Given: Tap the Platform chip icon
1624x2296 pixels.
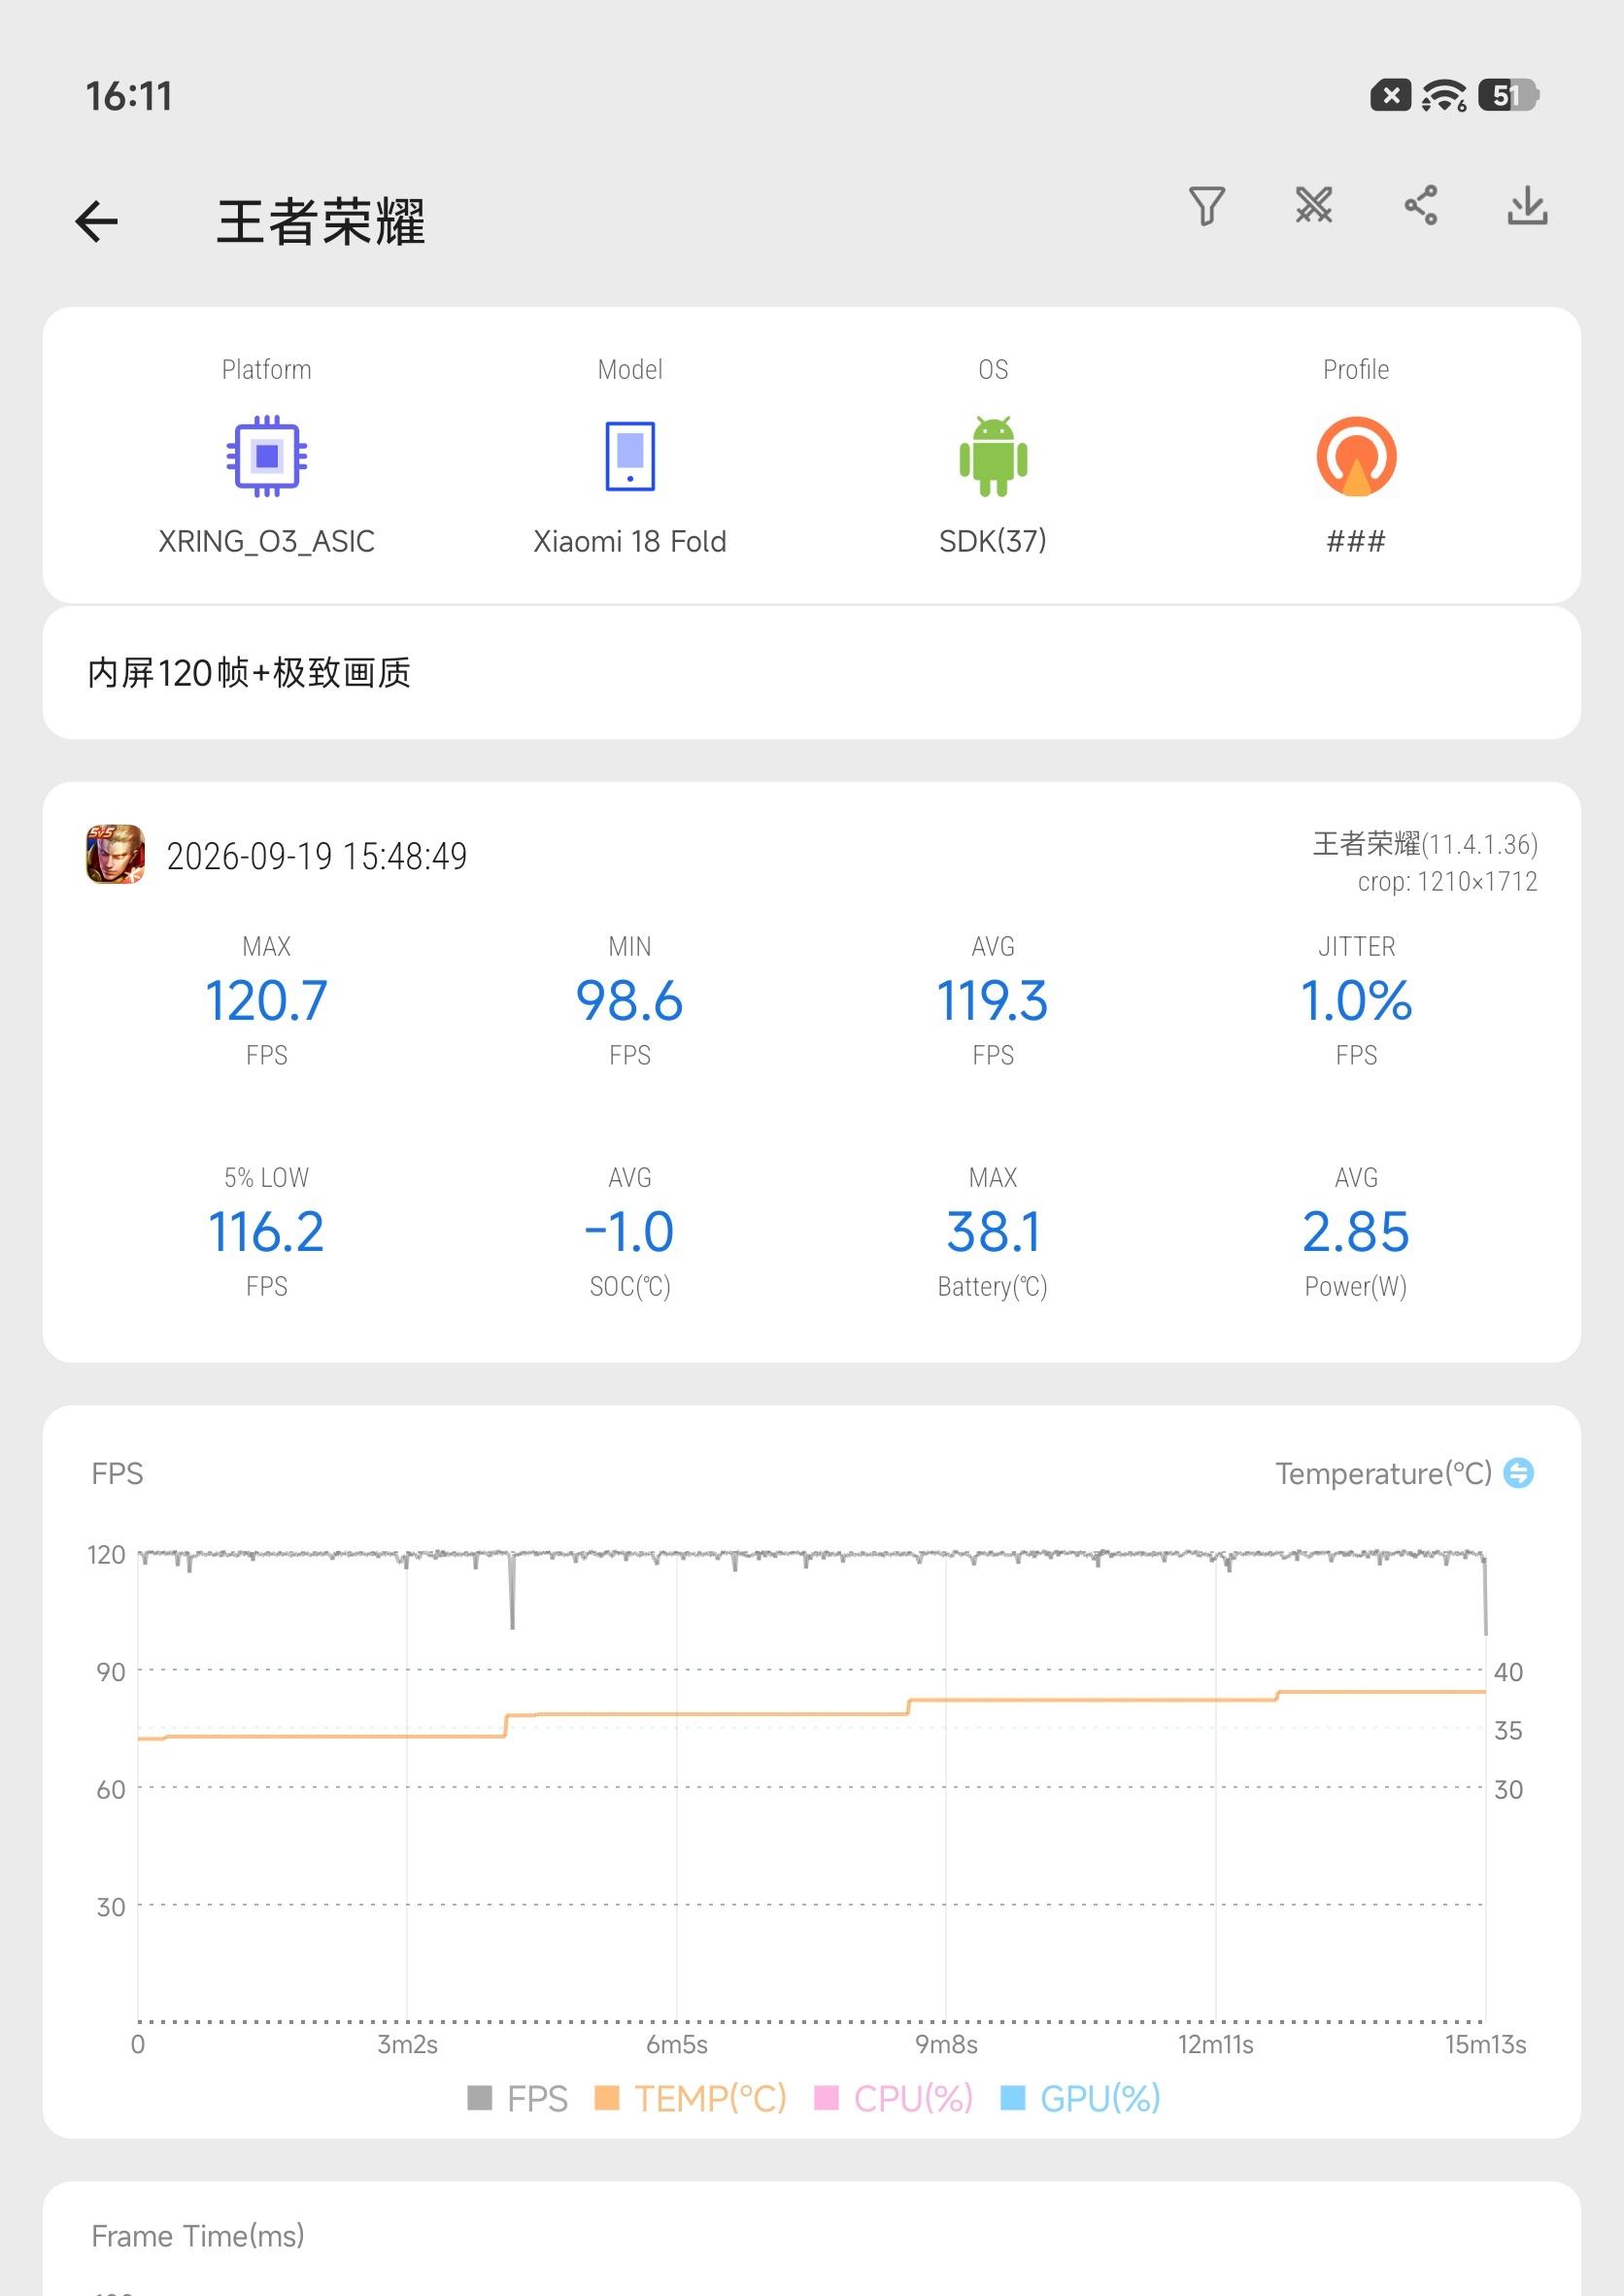Looking at the screenshot, I should pos(267,456).
